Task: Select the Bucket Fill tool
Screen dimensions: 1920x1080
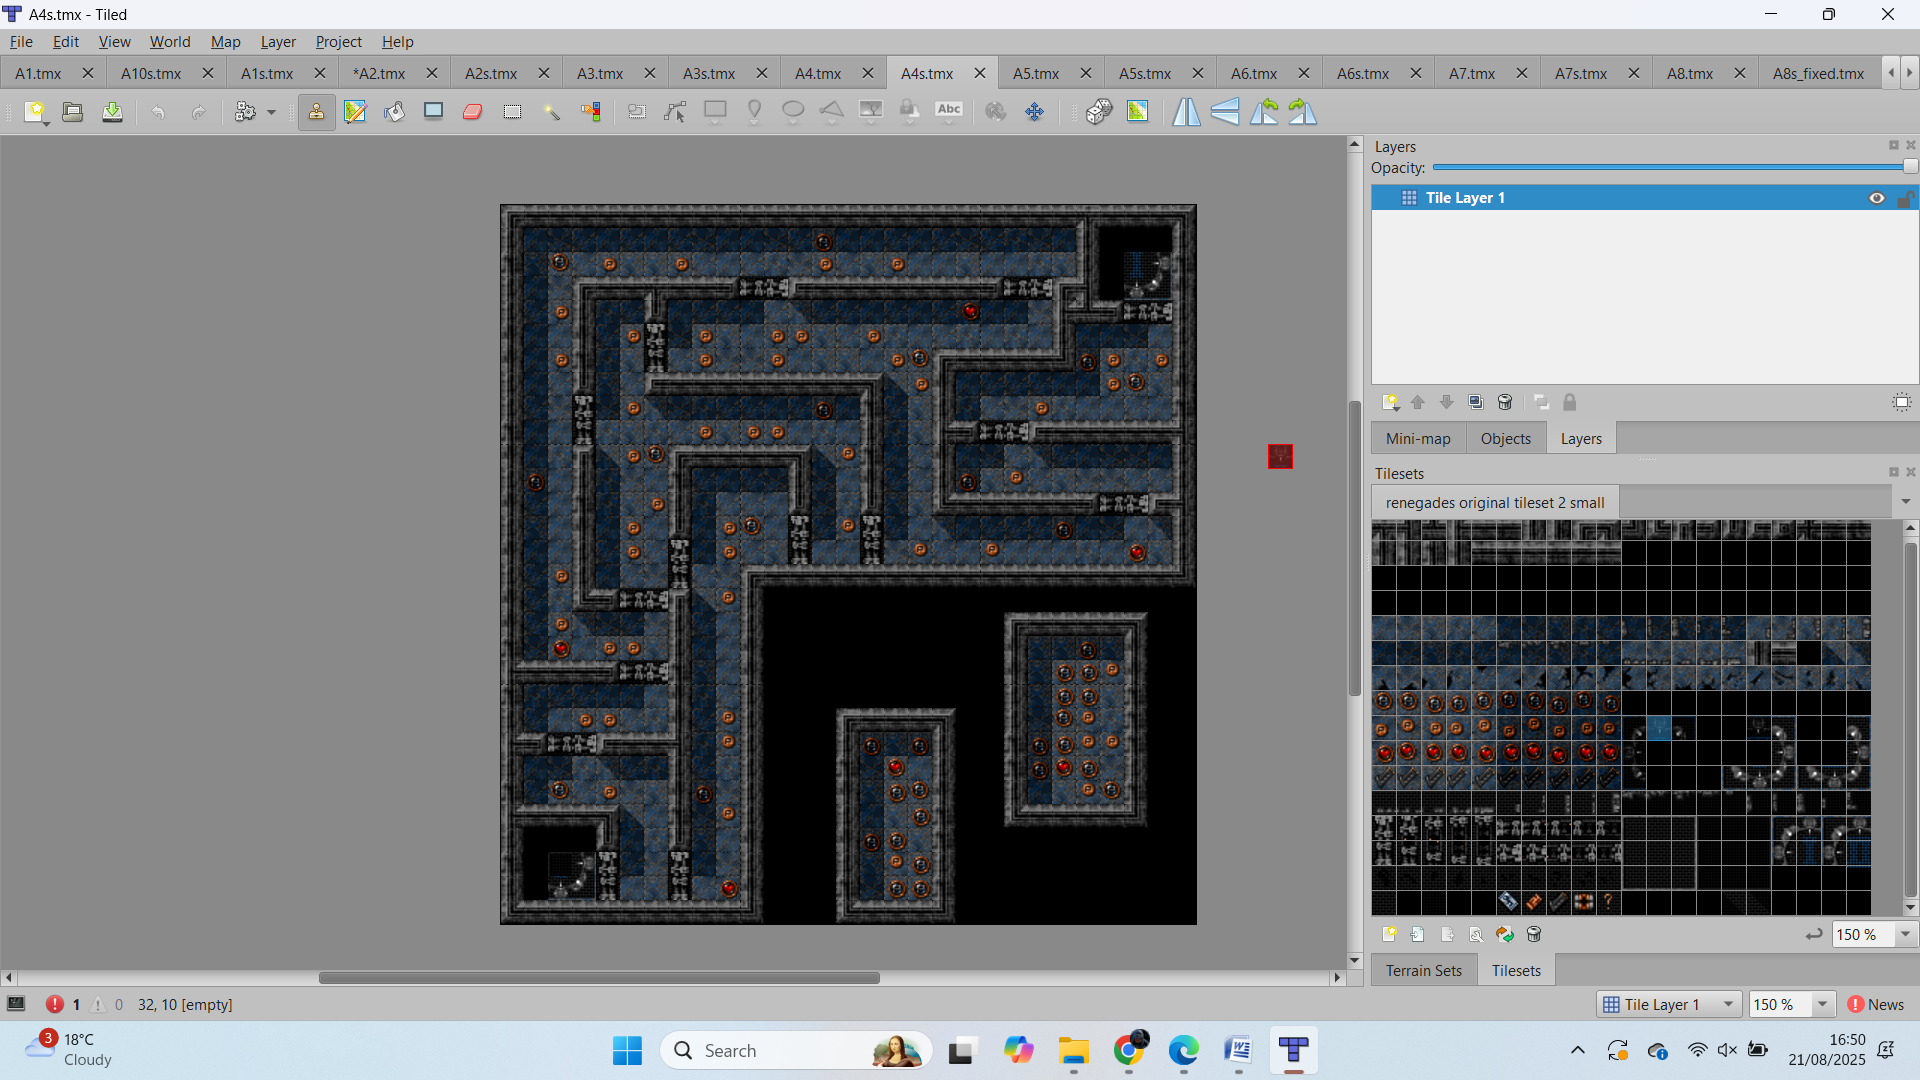Action: coord(394,112)
